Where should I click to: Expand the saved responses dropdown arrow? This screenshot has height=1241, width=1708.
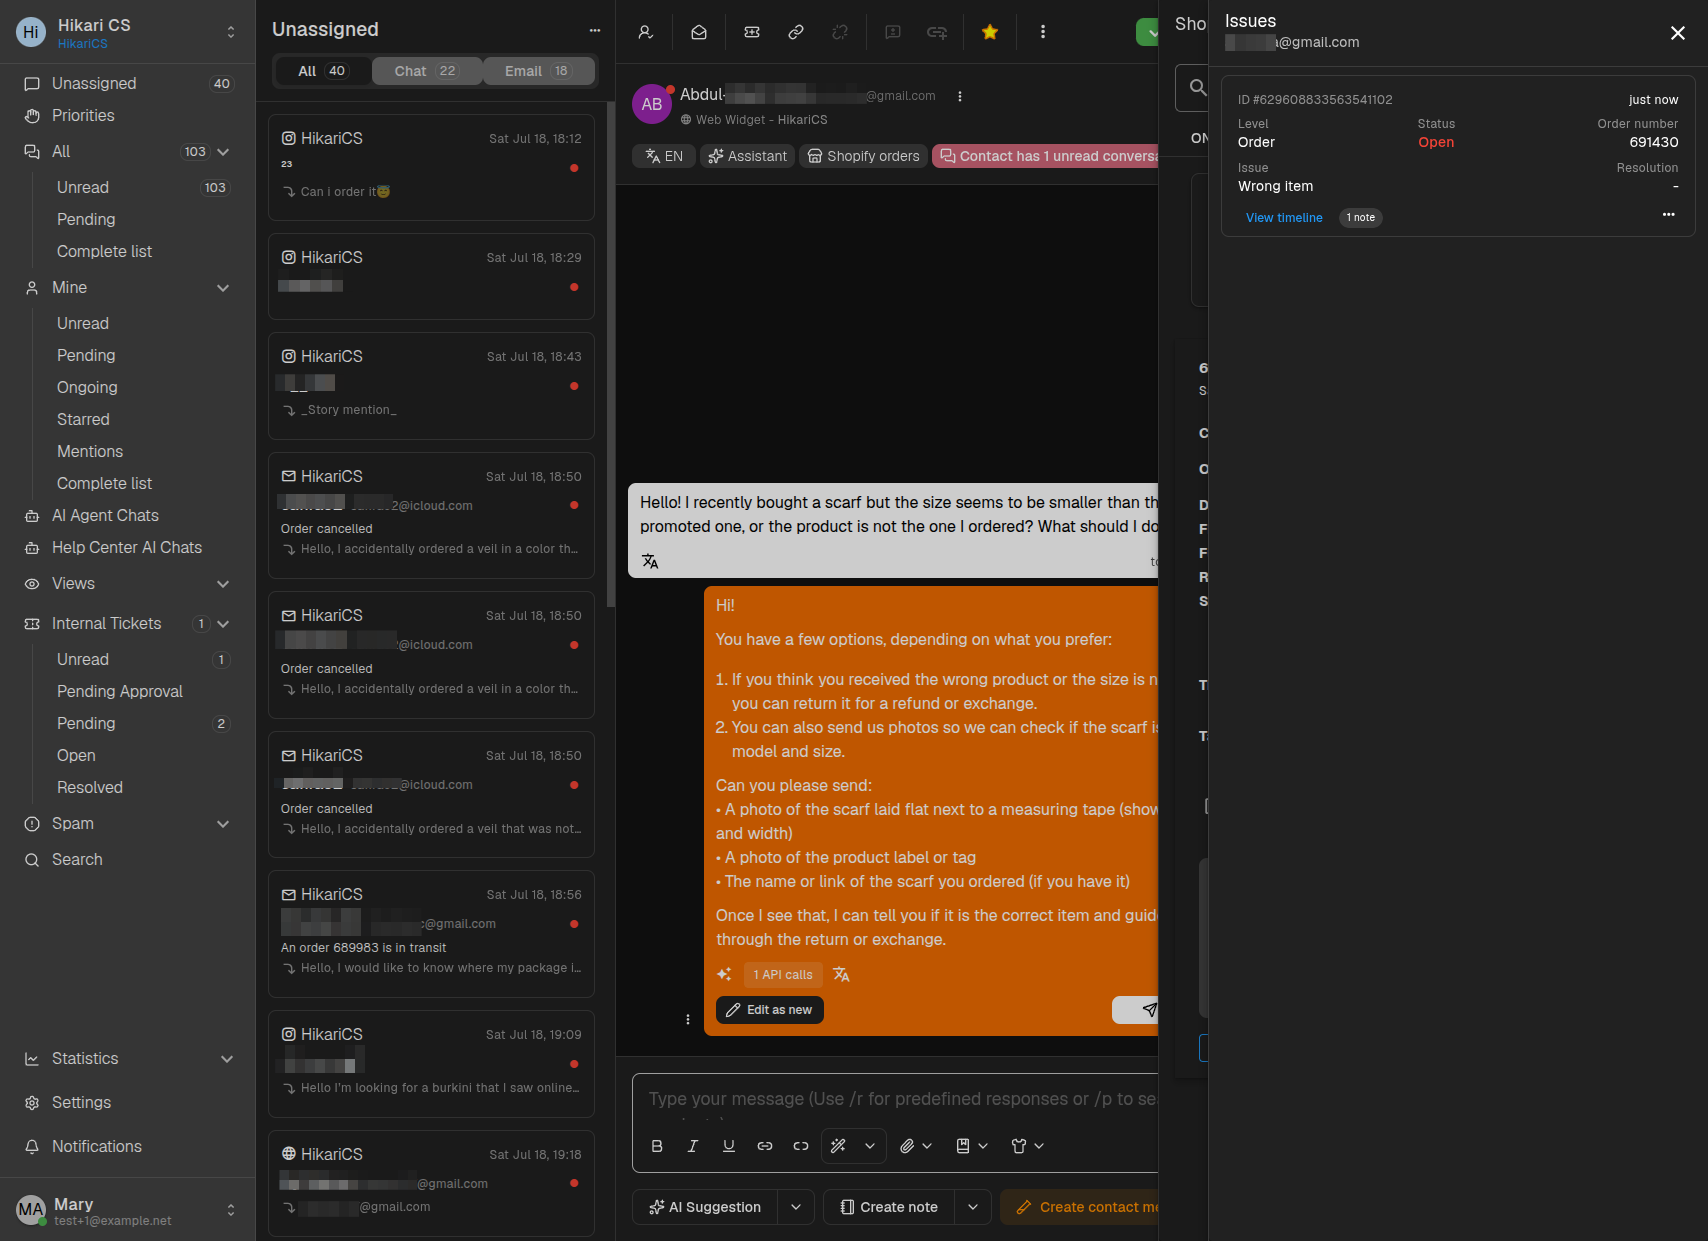pyautogui.click(x=983, y=1146)
